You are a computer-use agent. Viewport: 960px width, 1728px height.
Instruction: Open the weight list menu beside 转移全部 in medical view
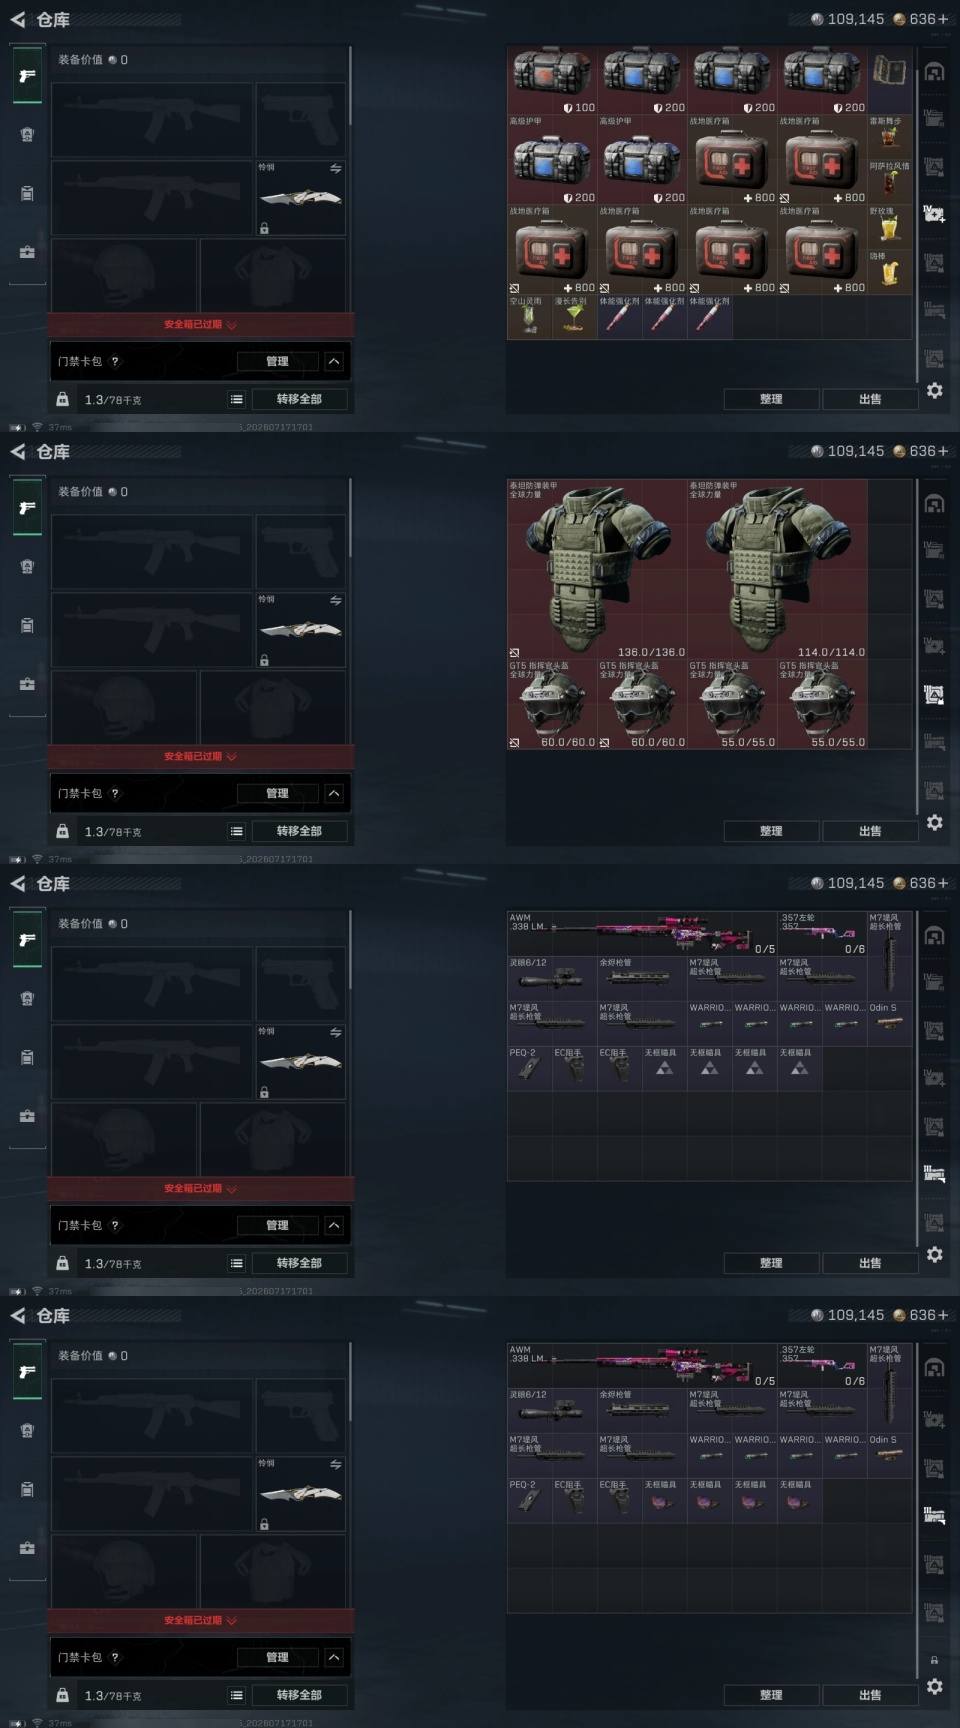tap(237, 399)
